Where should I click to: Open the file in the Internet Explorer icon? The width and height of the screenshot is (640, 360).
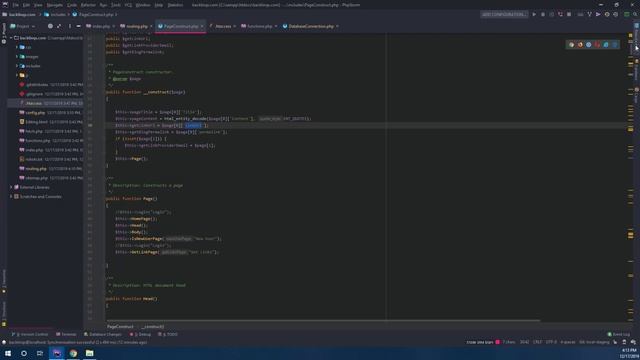coord(606,44)
